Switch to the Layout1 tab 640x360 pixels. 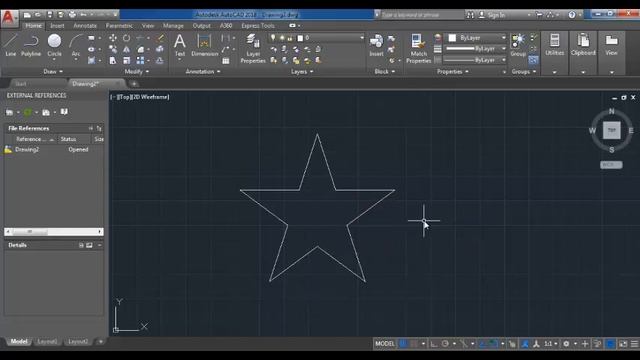47,341
